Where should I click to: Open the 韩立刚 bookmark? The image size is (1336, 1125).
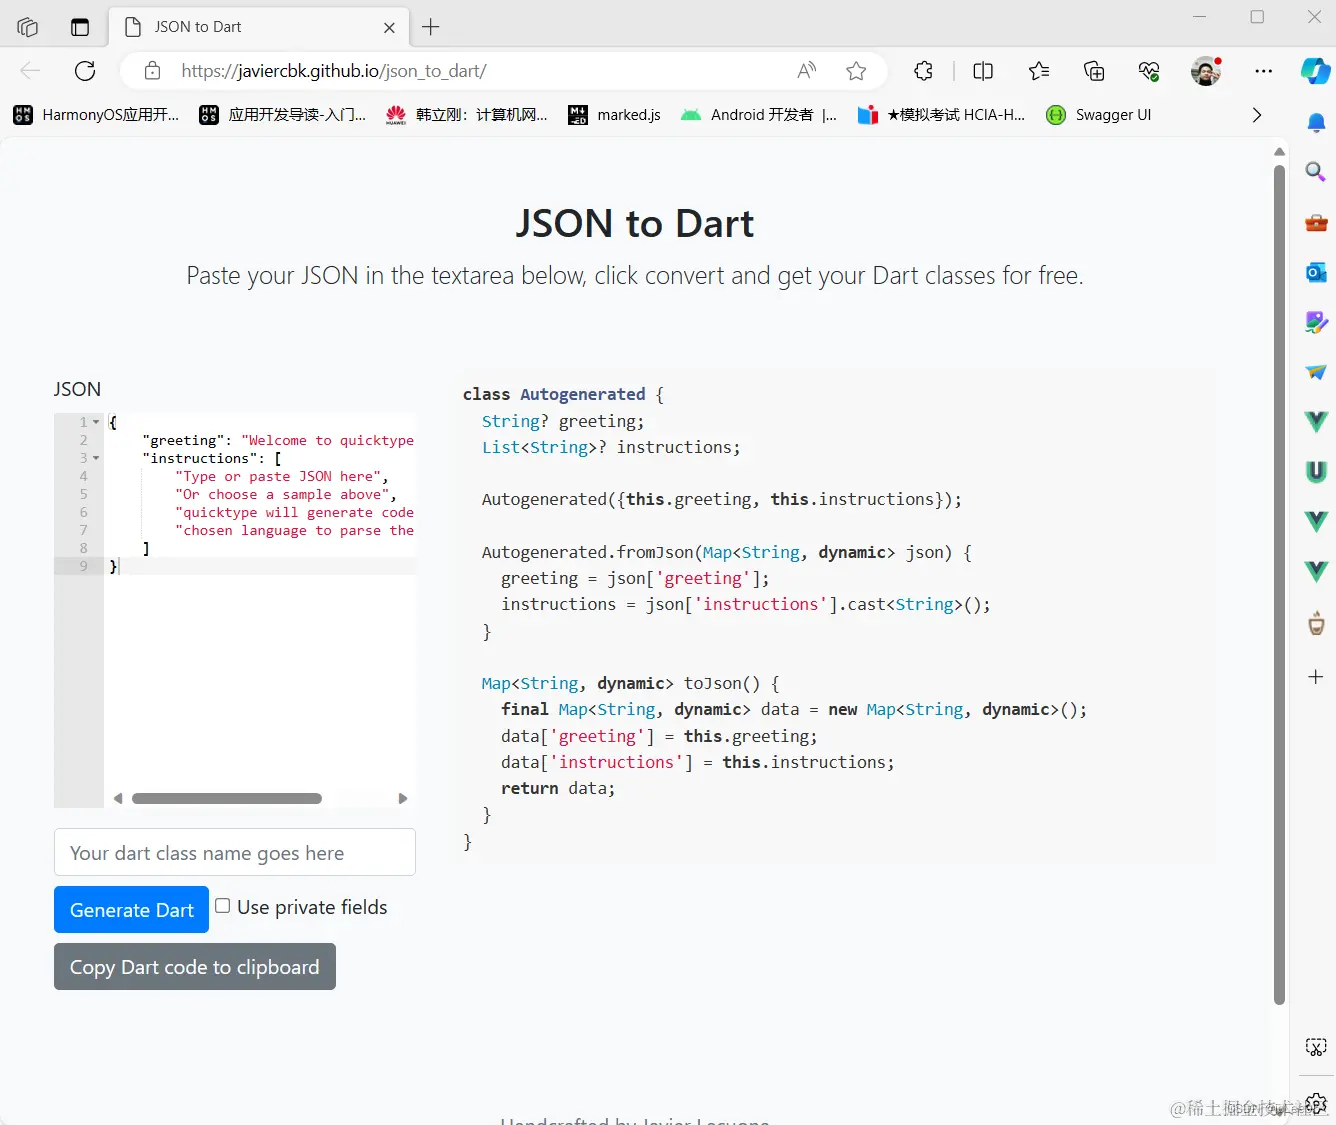click(x=467, y=115)
